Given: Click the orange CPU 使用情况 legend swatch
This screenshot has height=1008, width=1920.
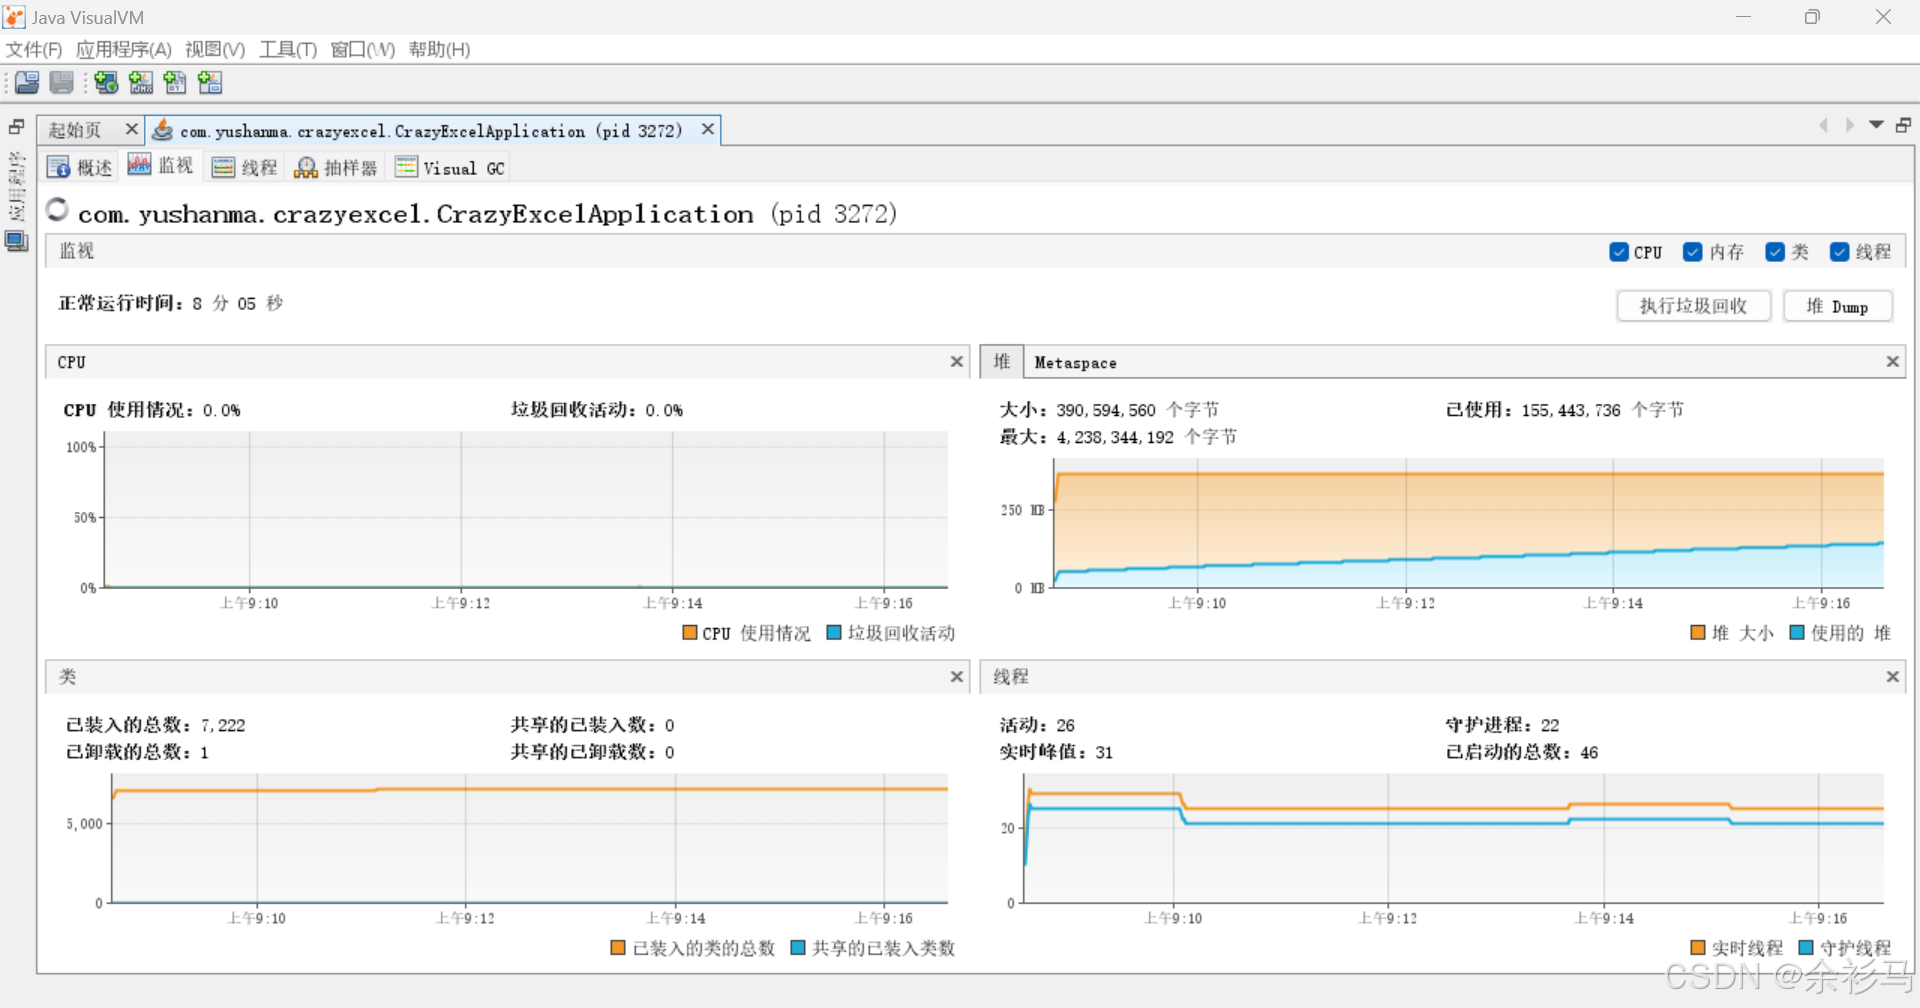Looking at the screenshot, I should 690,632.
